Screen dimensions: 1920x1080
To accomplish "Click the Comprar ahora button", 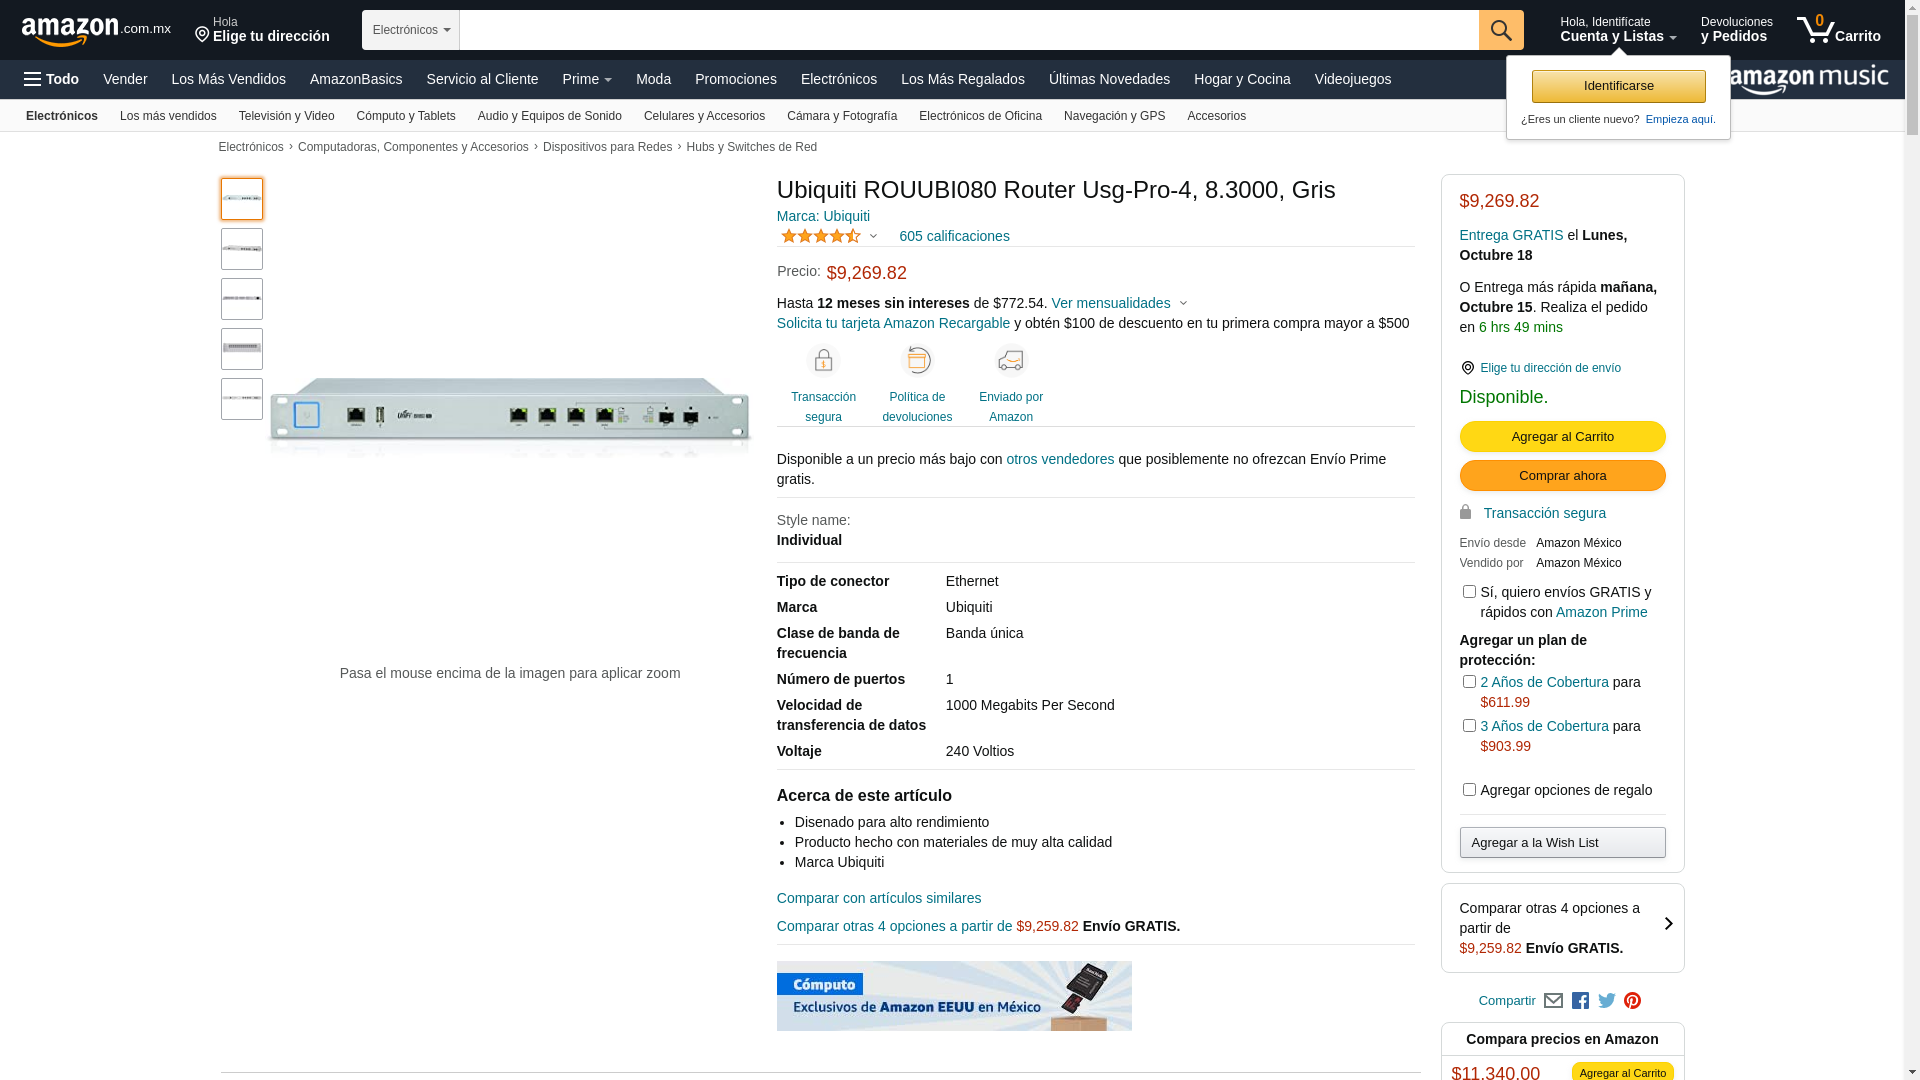I will click(x=1562, y=476).
